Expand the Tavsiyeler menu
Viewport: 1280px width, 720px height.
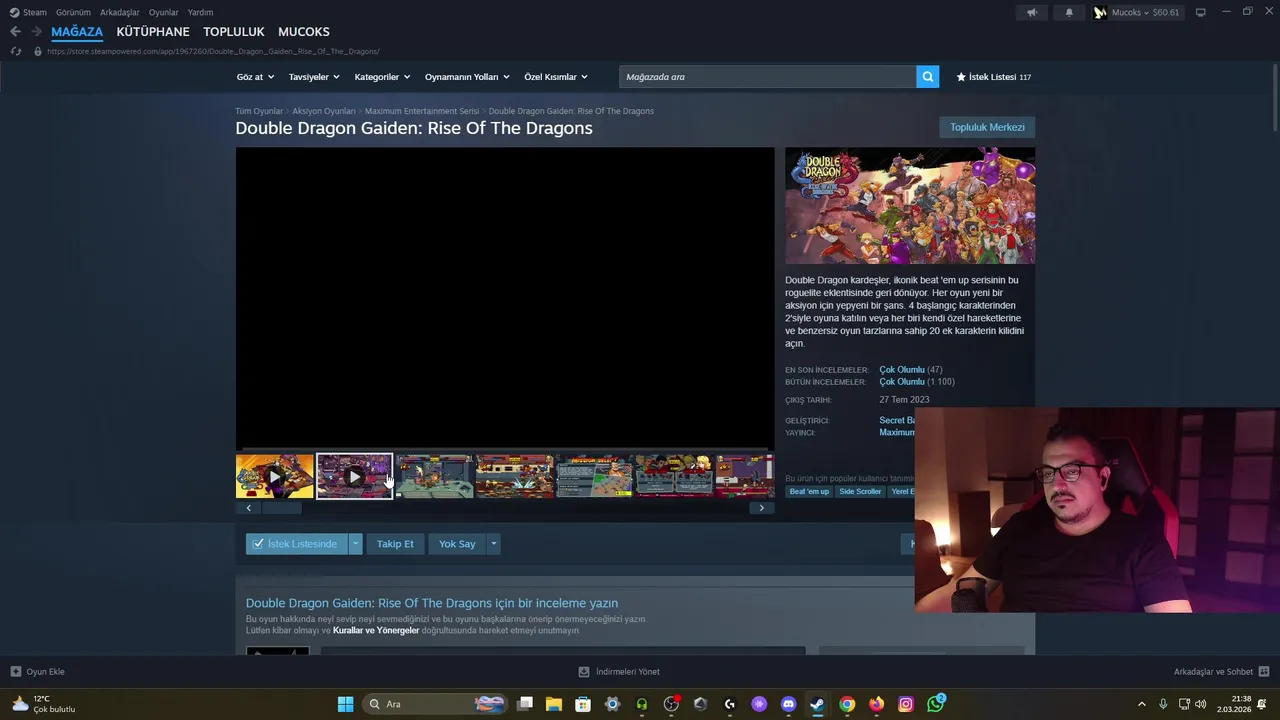pos(314,77)
